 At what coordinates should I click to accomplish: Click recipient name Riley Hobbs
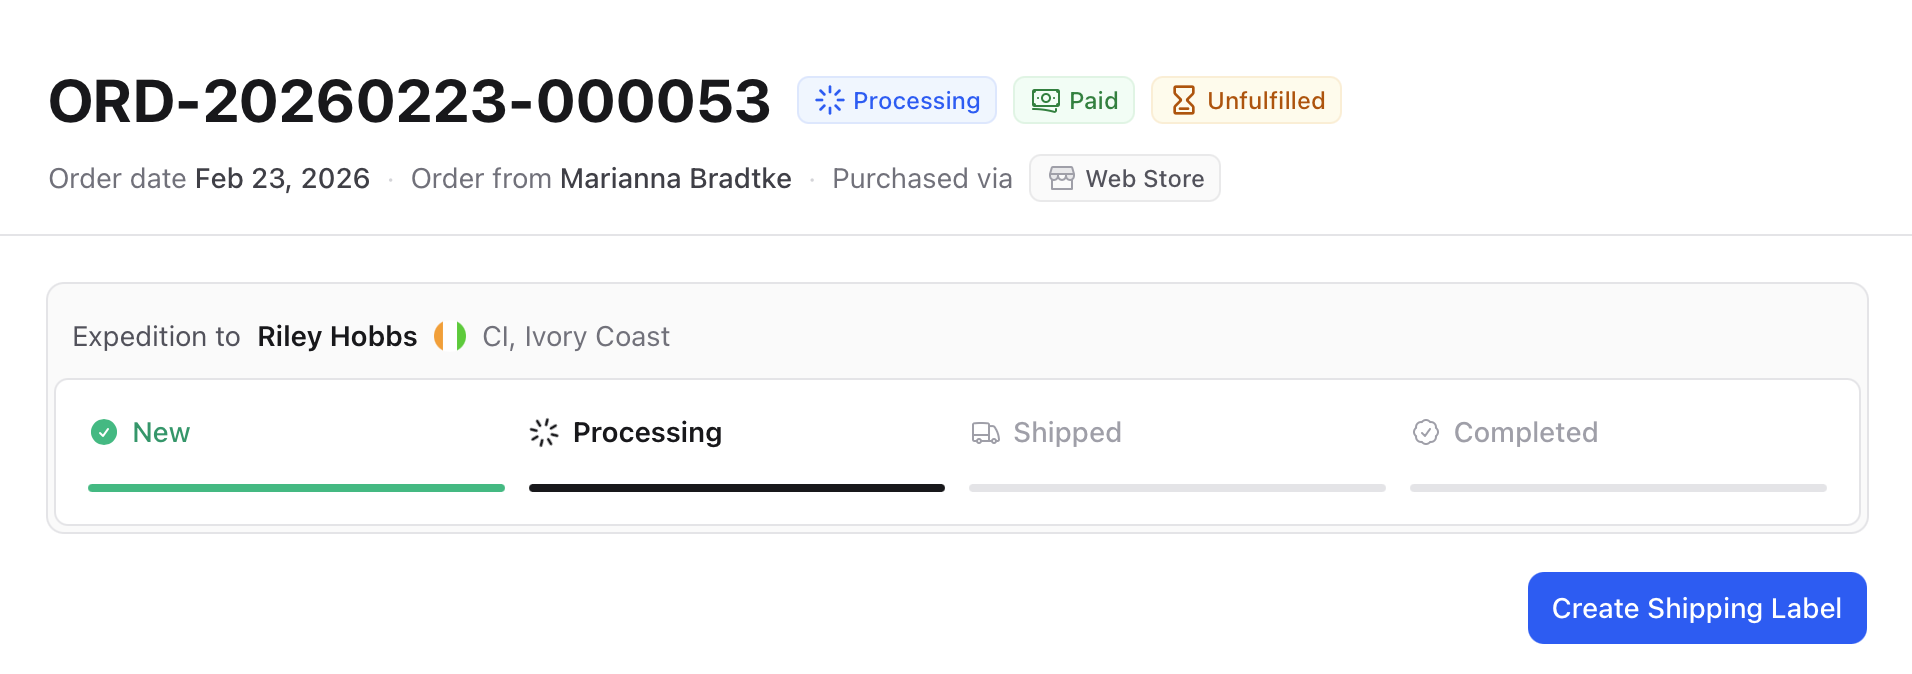click(337, 336)
